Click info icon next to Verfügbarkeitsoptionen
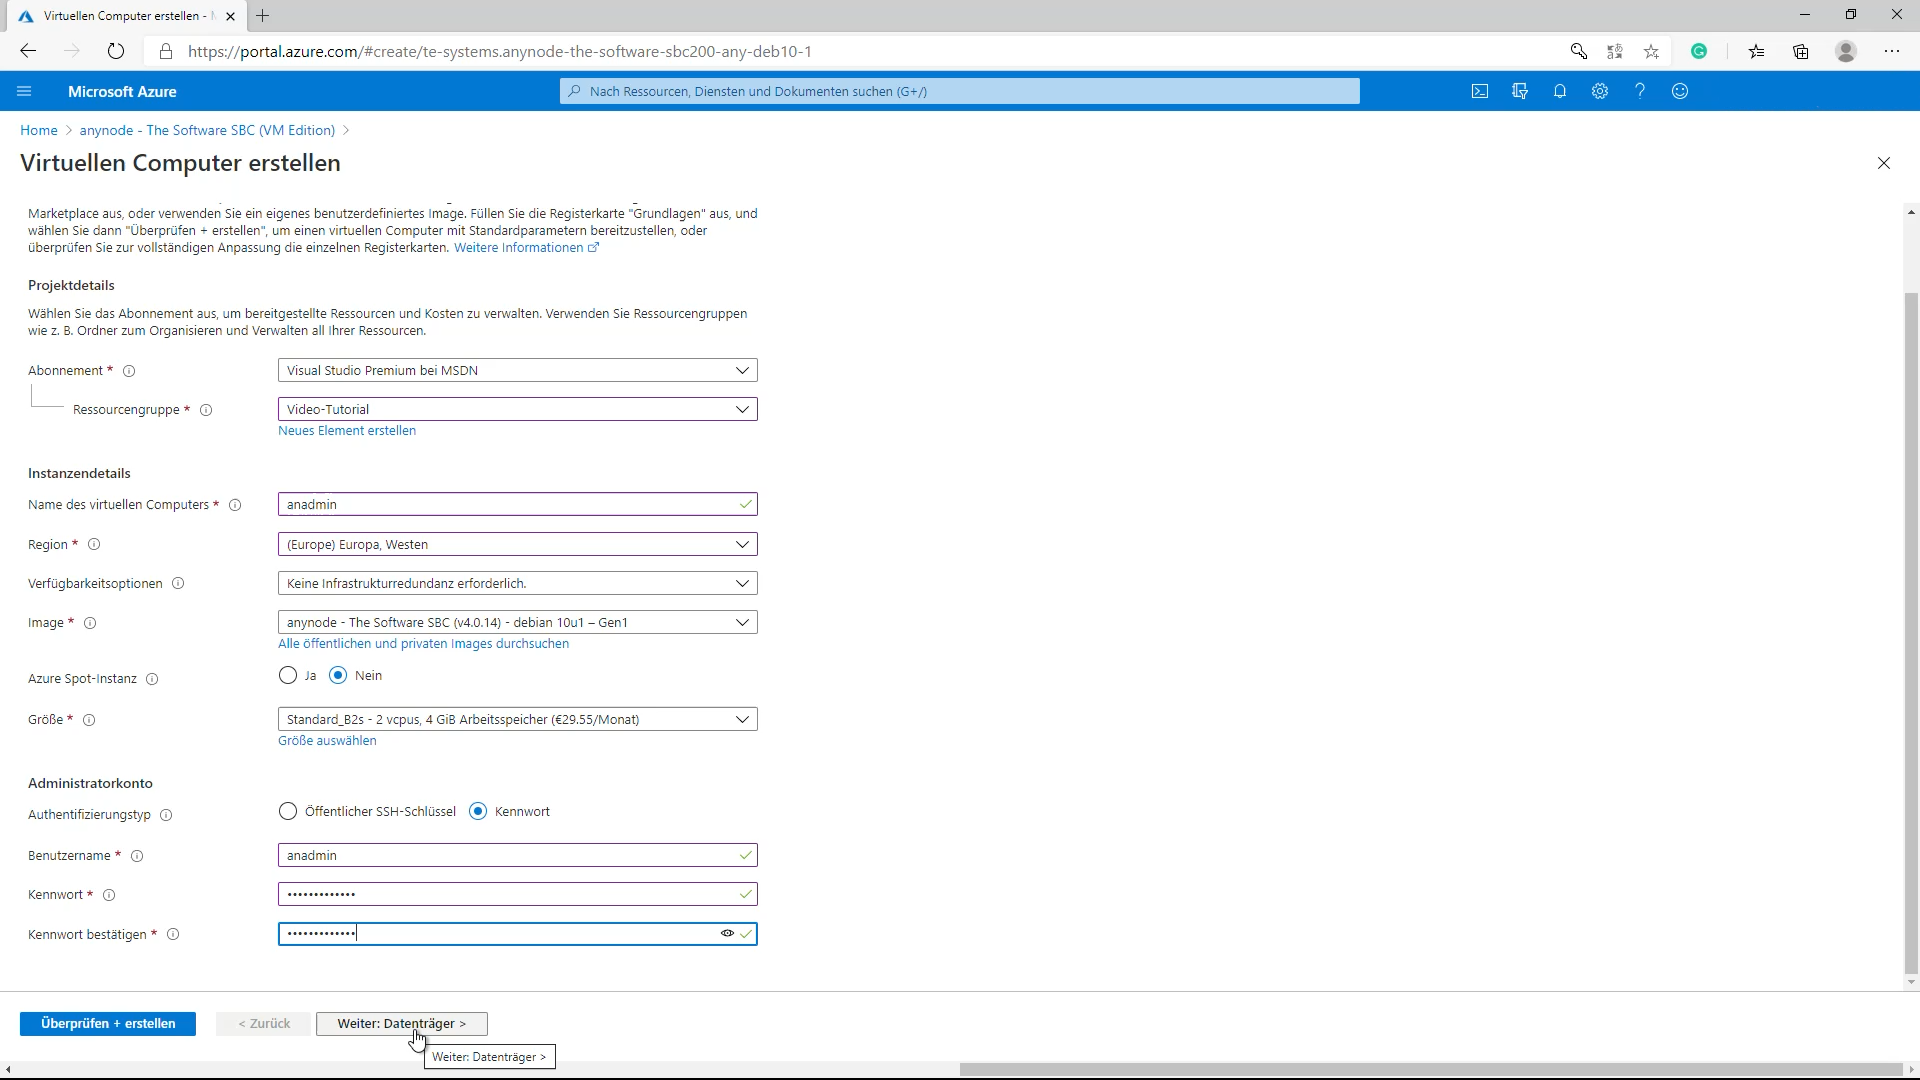This screenshot has width=1920, height=1080. 178,584
